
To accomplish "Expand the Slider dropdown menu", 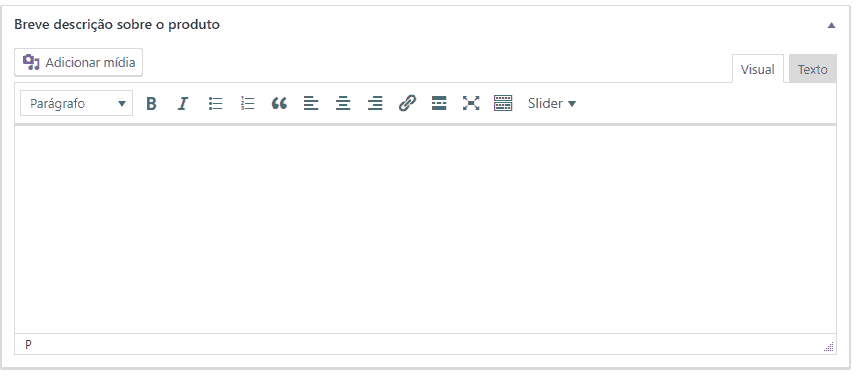I will tap(551, 103).
